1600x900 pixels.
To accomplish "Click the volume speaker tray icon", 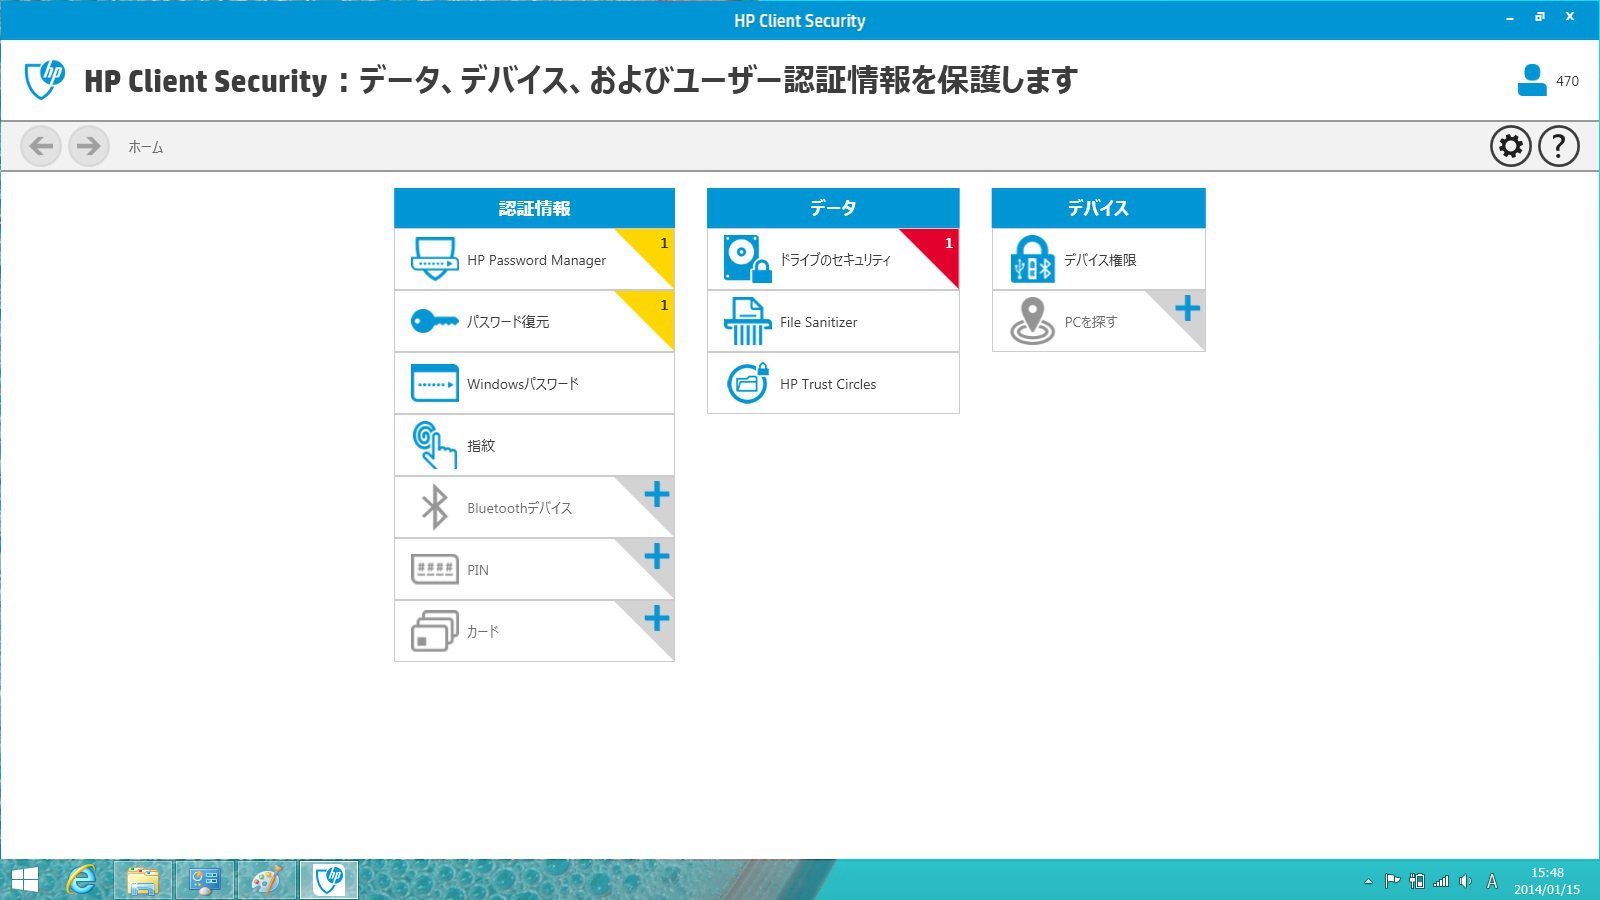I will click(1465, 881).
